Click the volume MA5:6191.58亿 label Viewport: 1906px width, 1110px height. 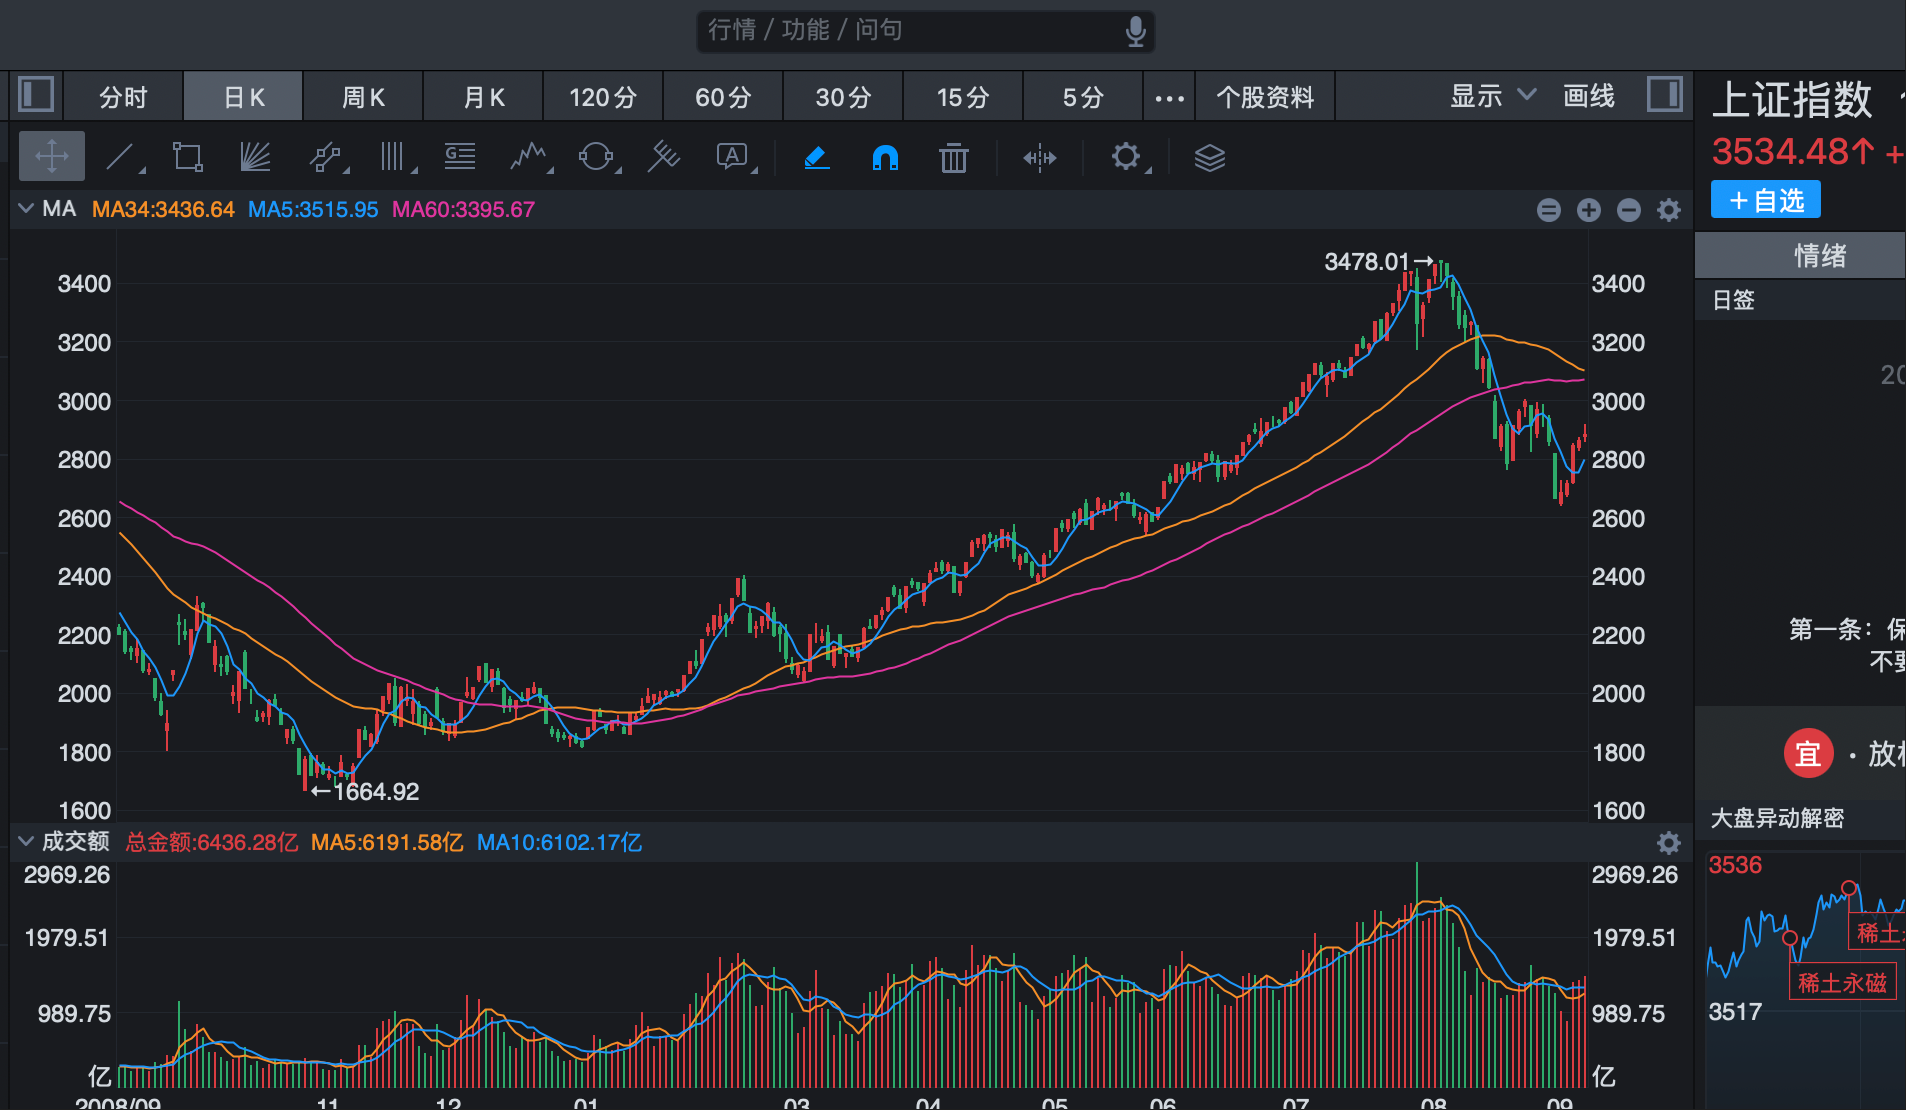(387, 842)
